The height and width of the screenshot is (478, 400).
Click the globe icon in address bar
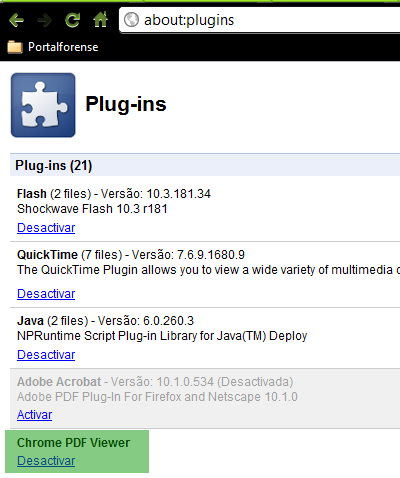[x=131, y=20]
